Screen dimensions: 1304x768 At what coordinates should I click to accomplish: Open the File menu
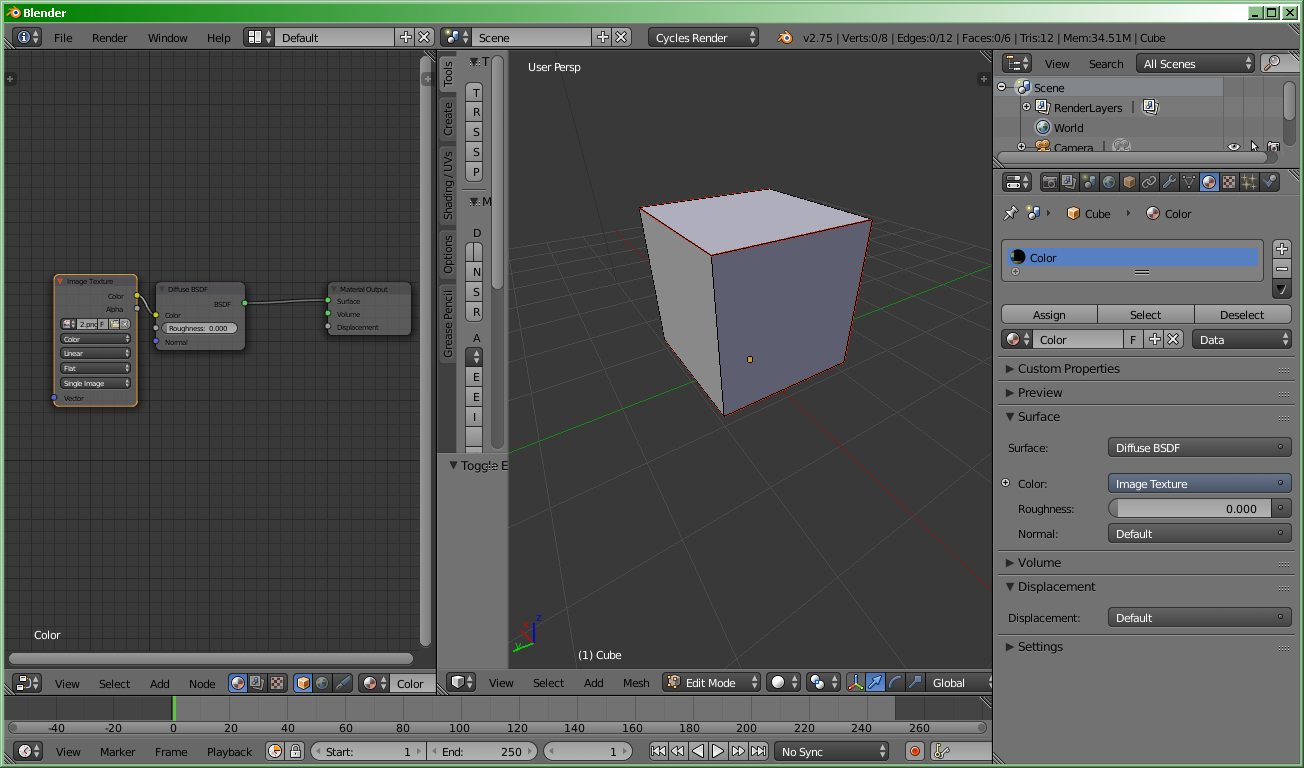tap(63, 38)
